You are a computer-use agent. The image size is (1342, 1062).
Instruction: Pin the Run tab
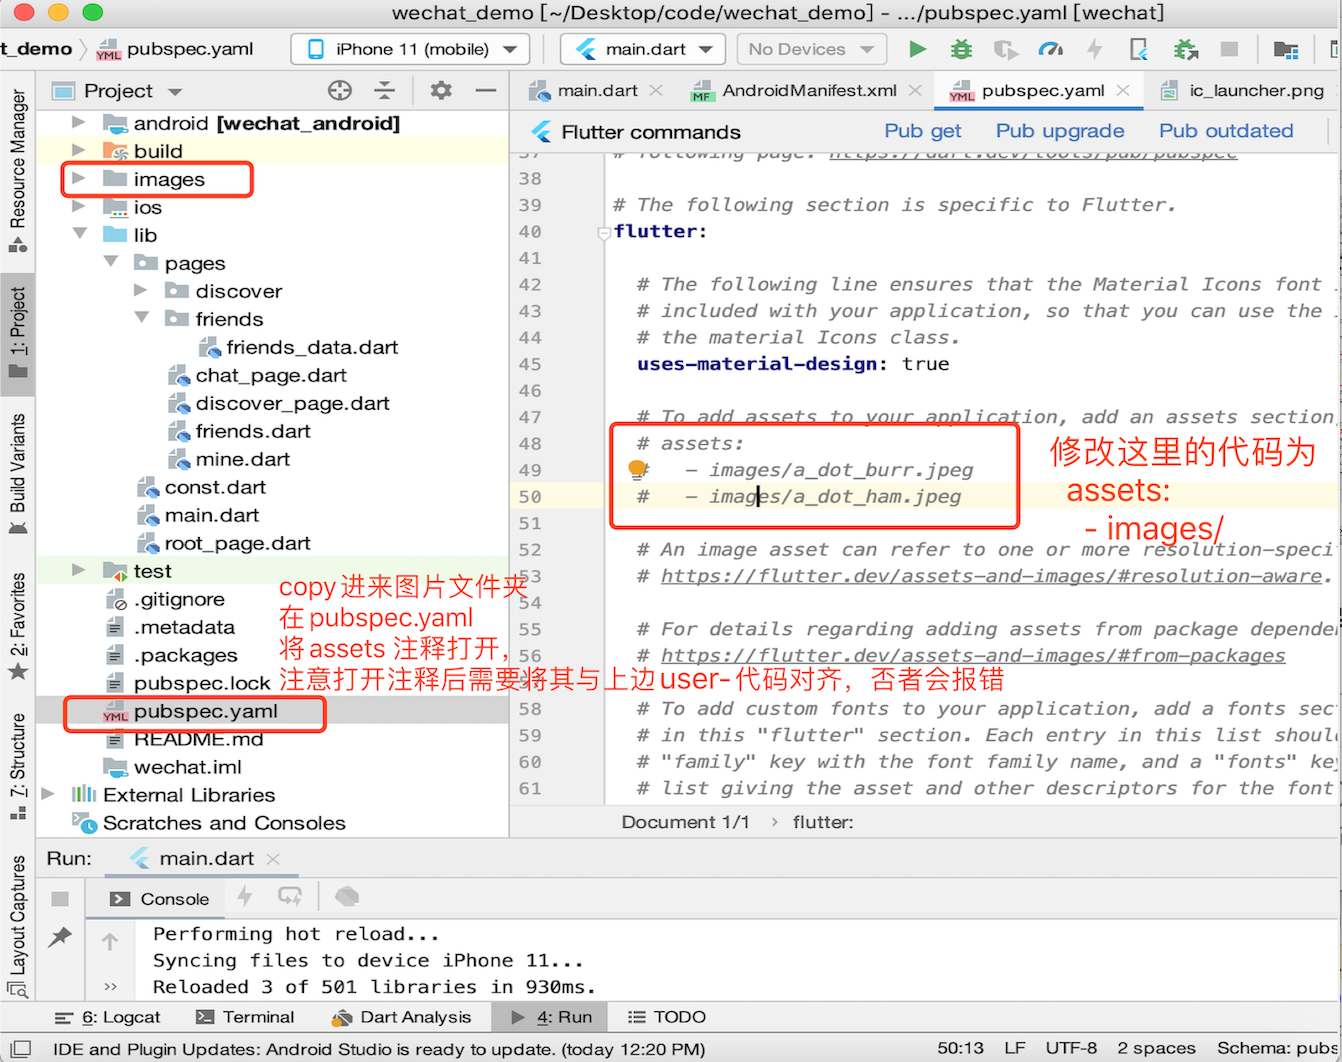60,937
